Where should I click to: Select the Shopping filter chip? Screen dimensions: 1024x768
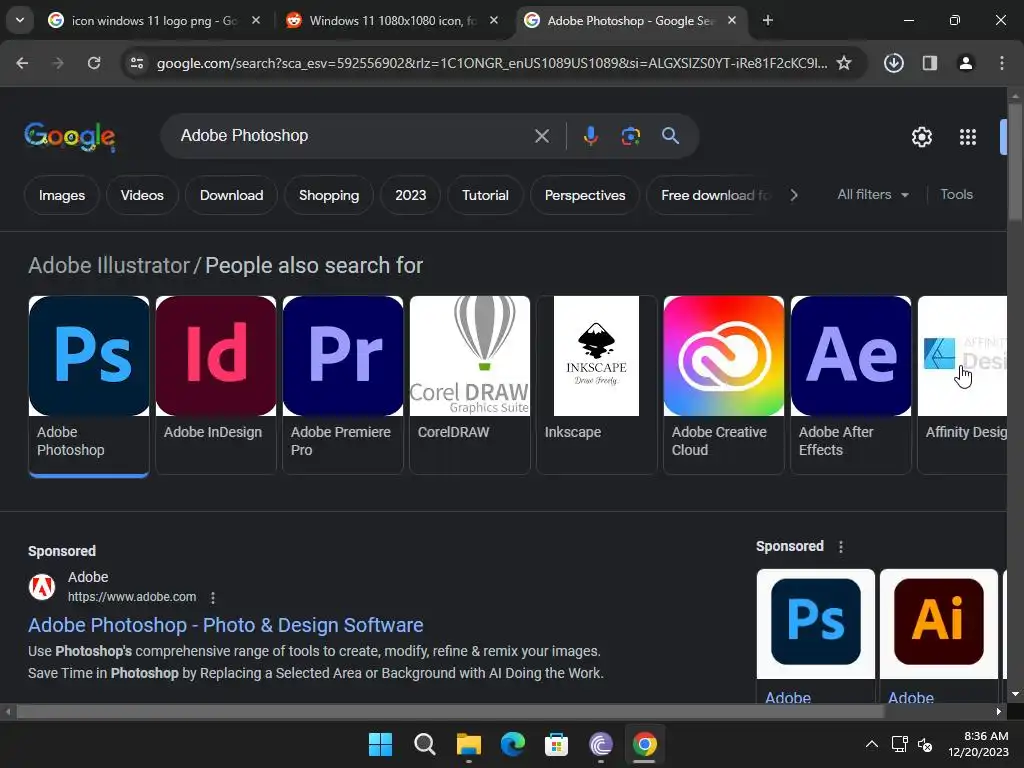tap(328, 195)
